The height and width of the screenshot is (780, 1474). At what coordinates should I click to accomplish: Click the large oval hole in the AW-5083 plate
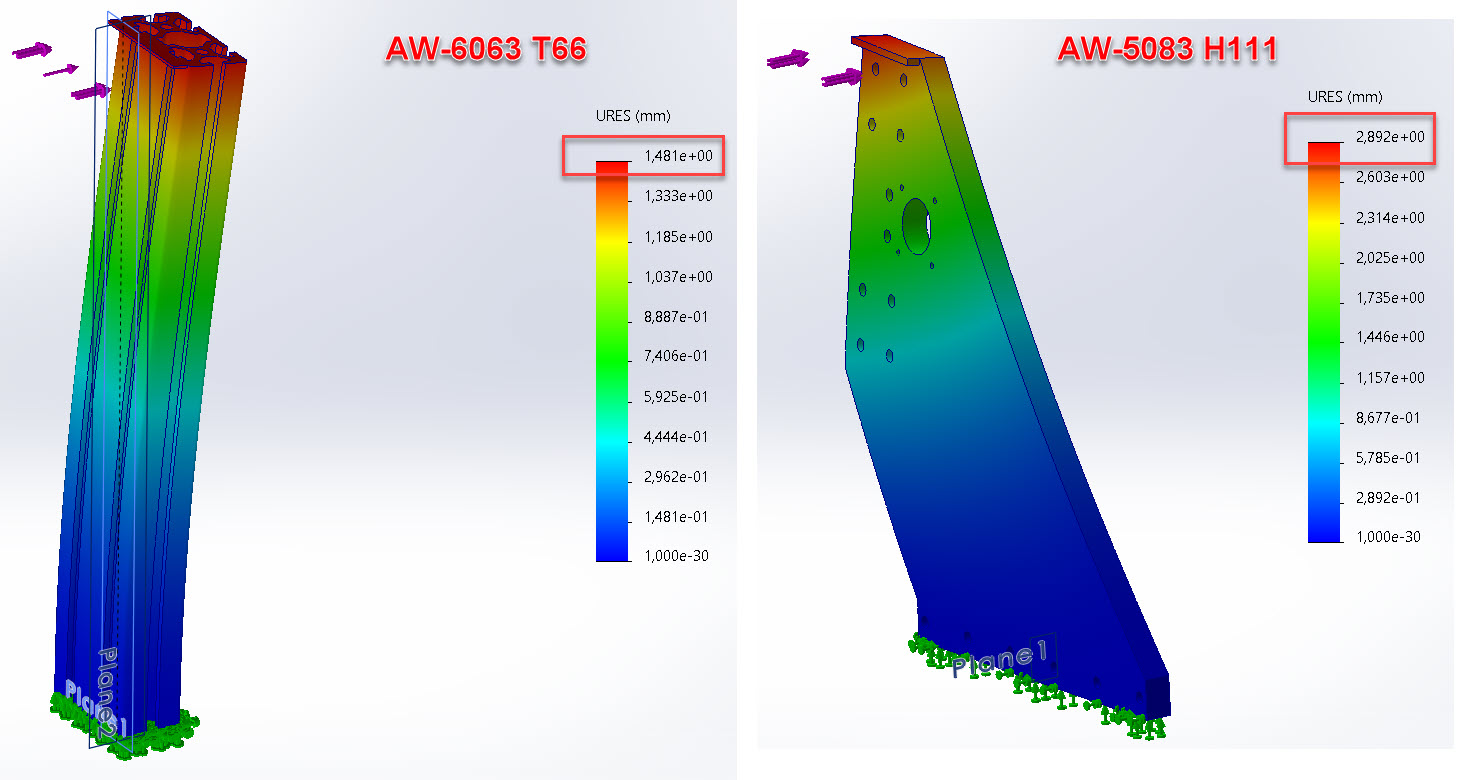[x=916, y=225]
